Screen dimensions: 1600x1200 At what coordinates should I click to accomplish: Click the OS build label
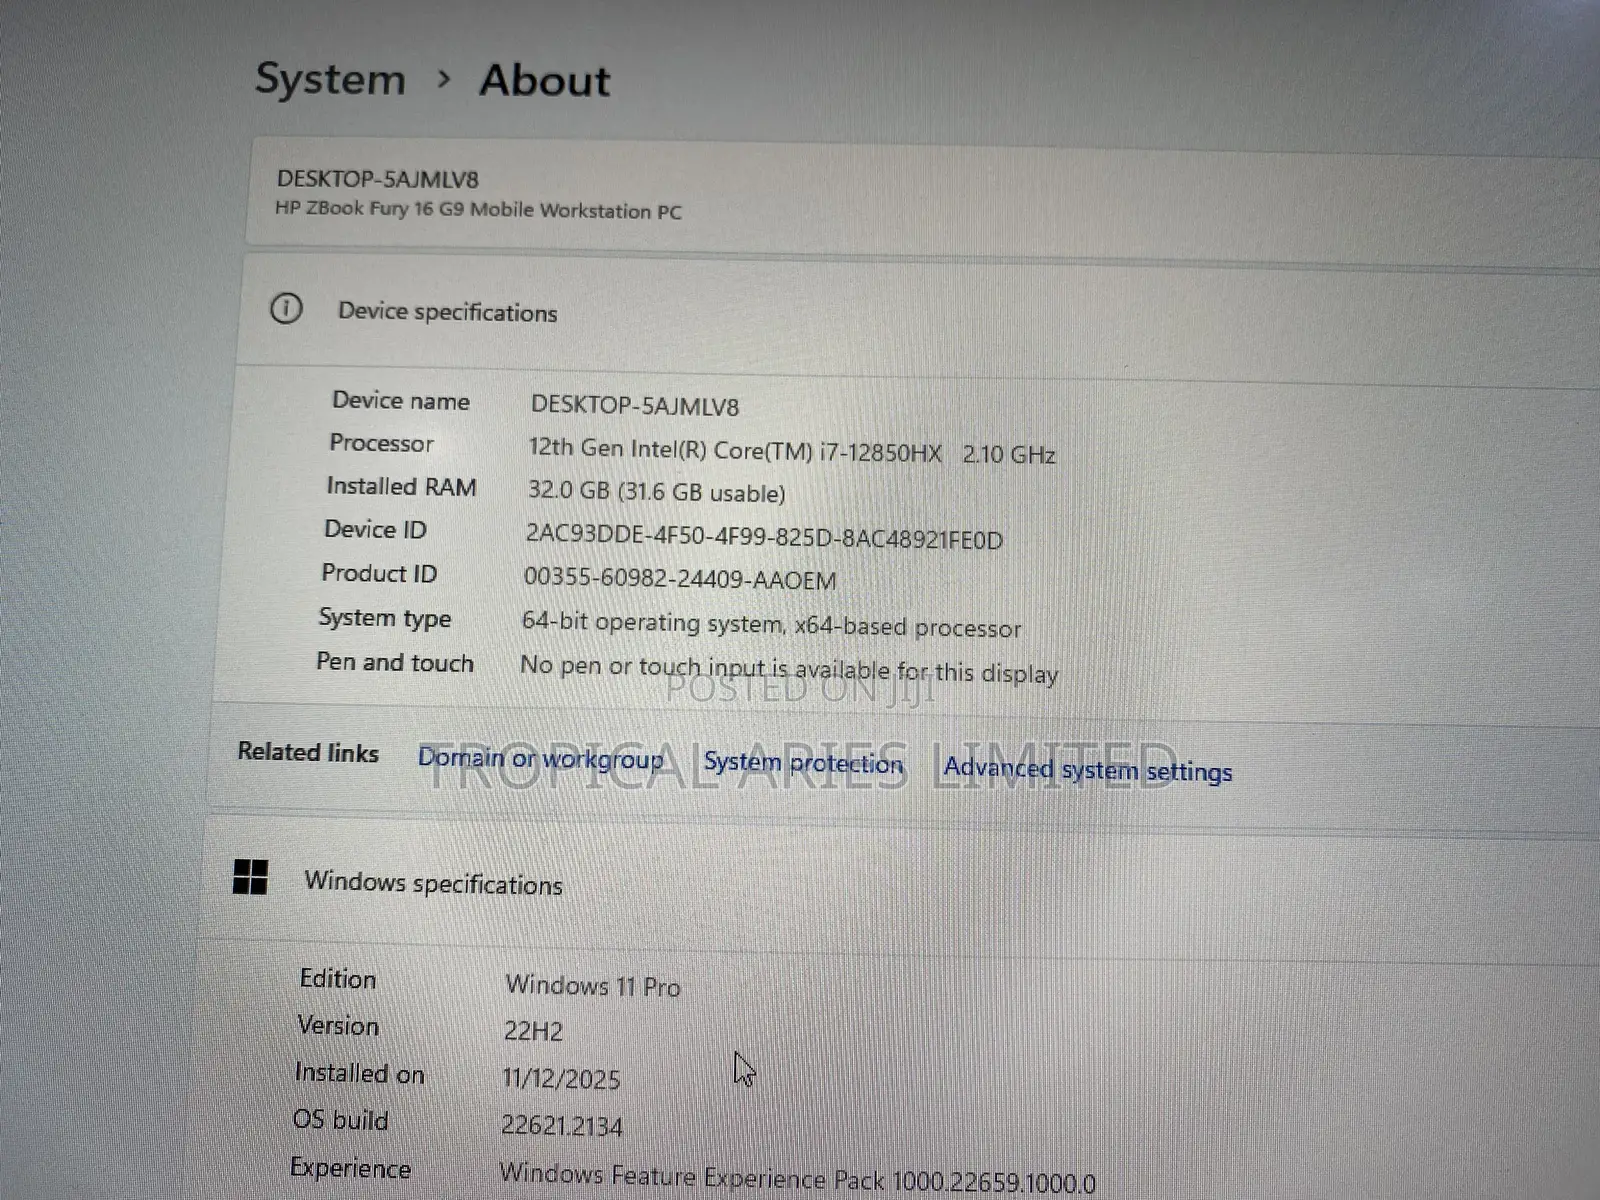[340, 1120]
